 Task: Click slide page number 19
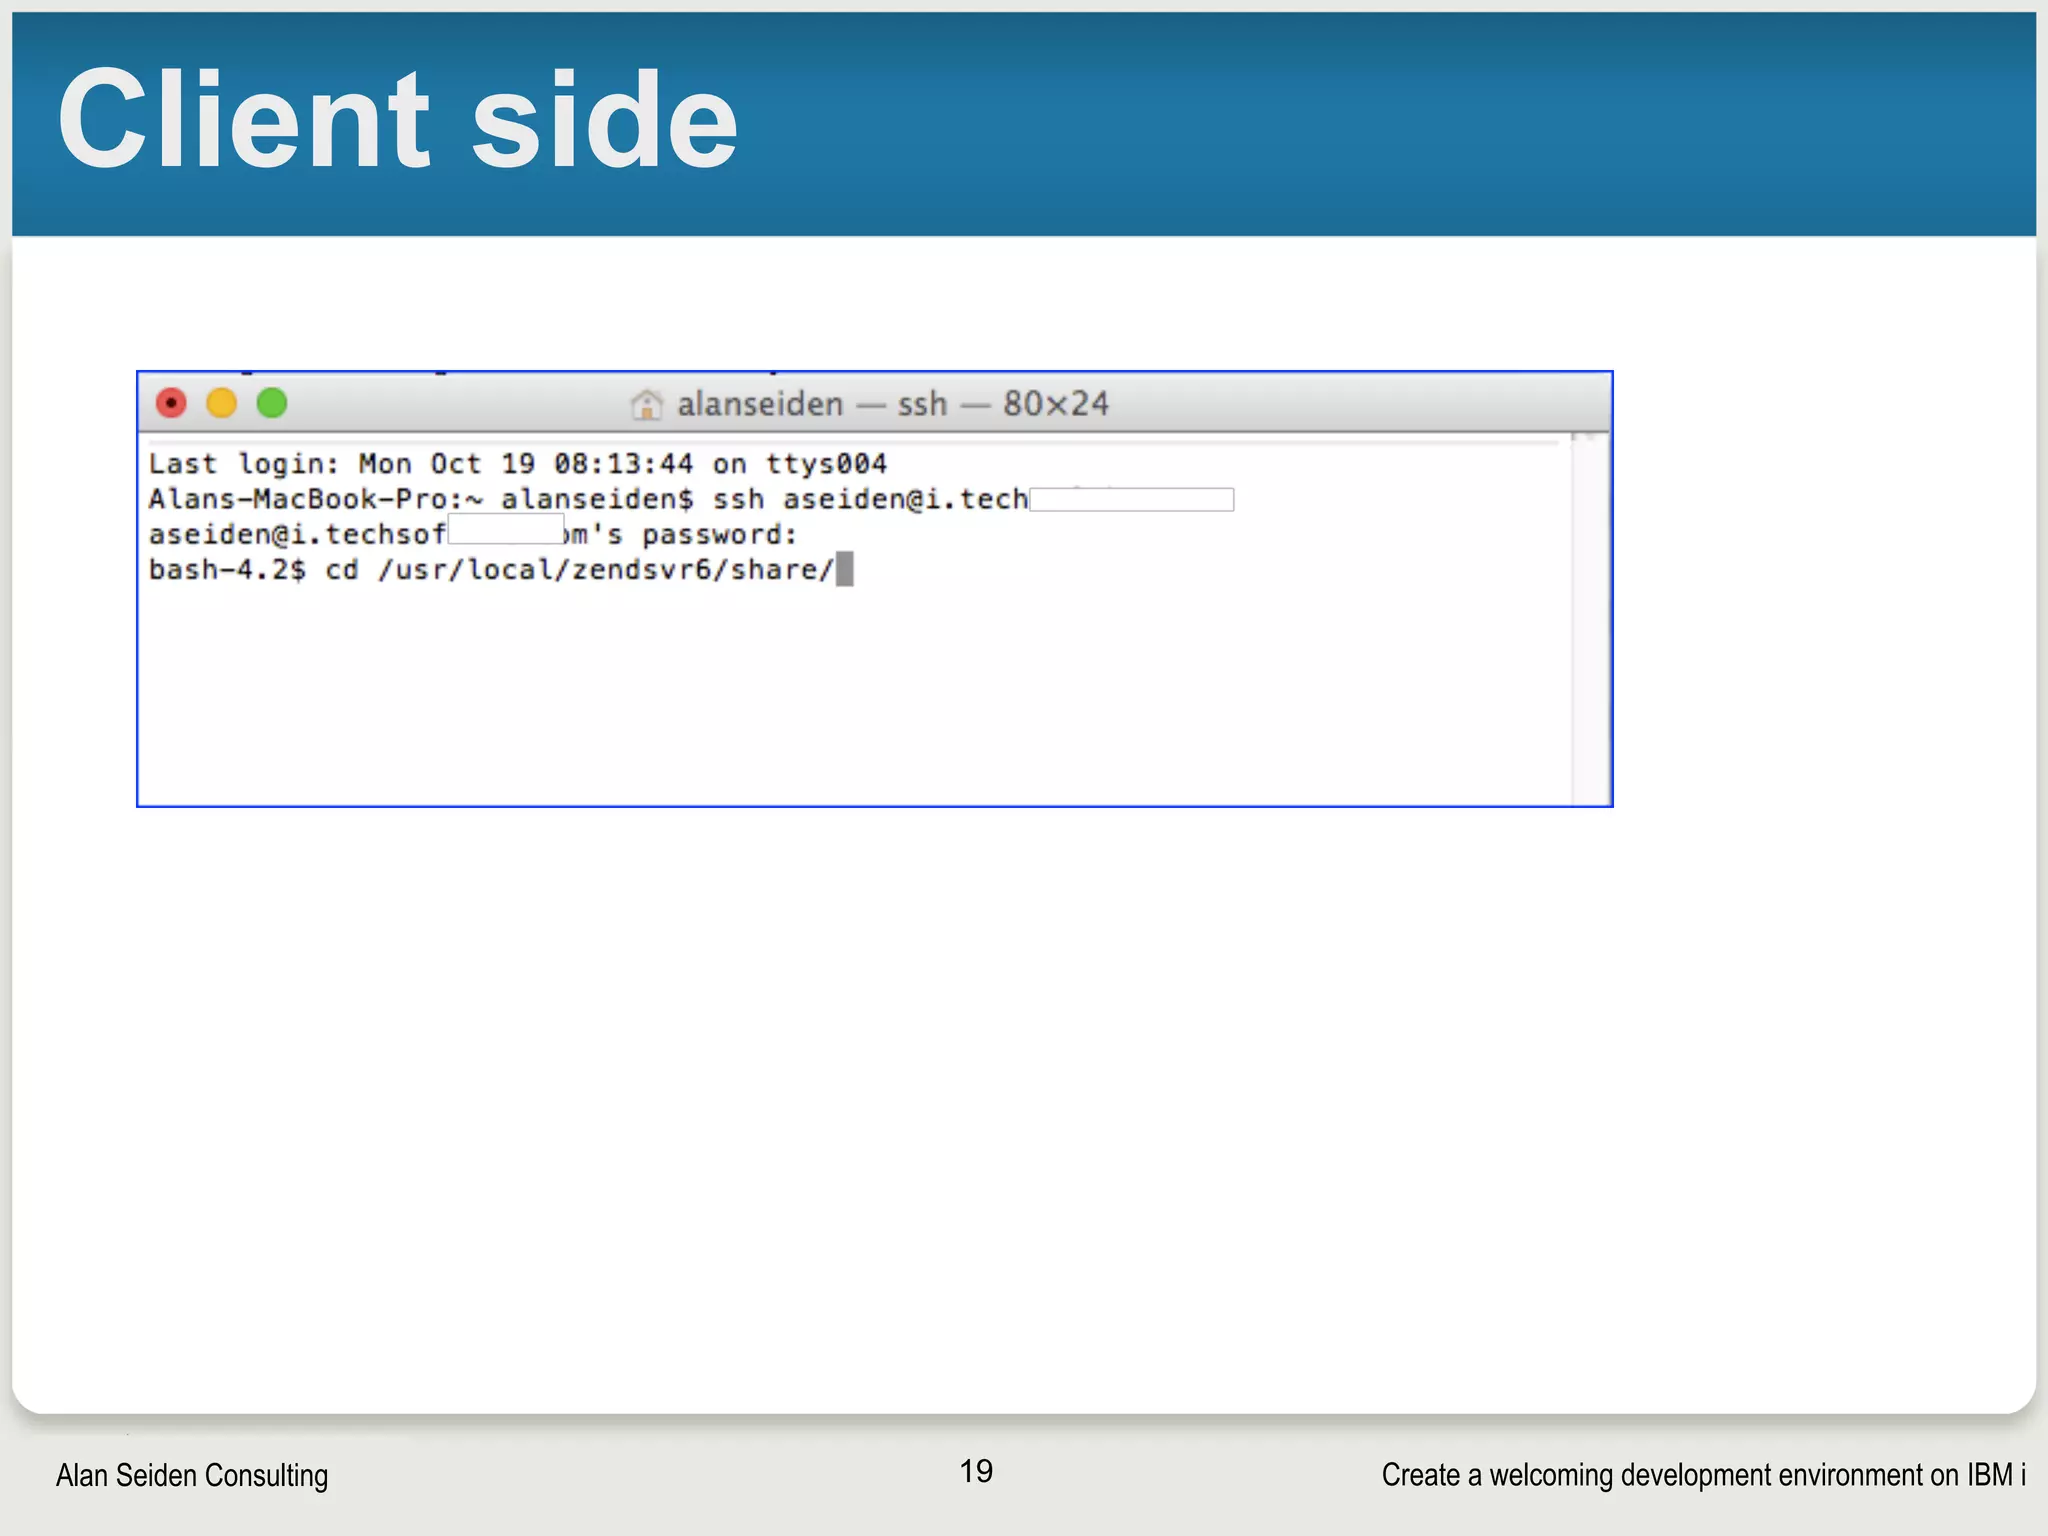(x=976, y=1471)
